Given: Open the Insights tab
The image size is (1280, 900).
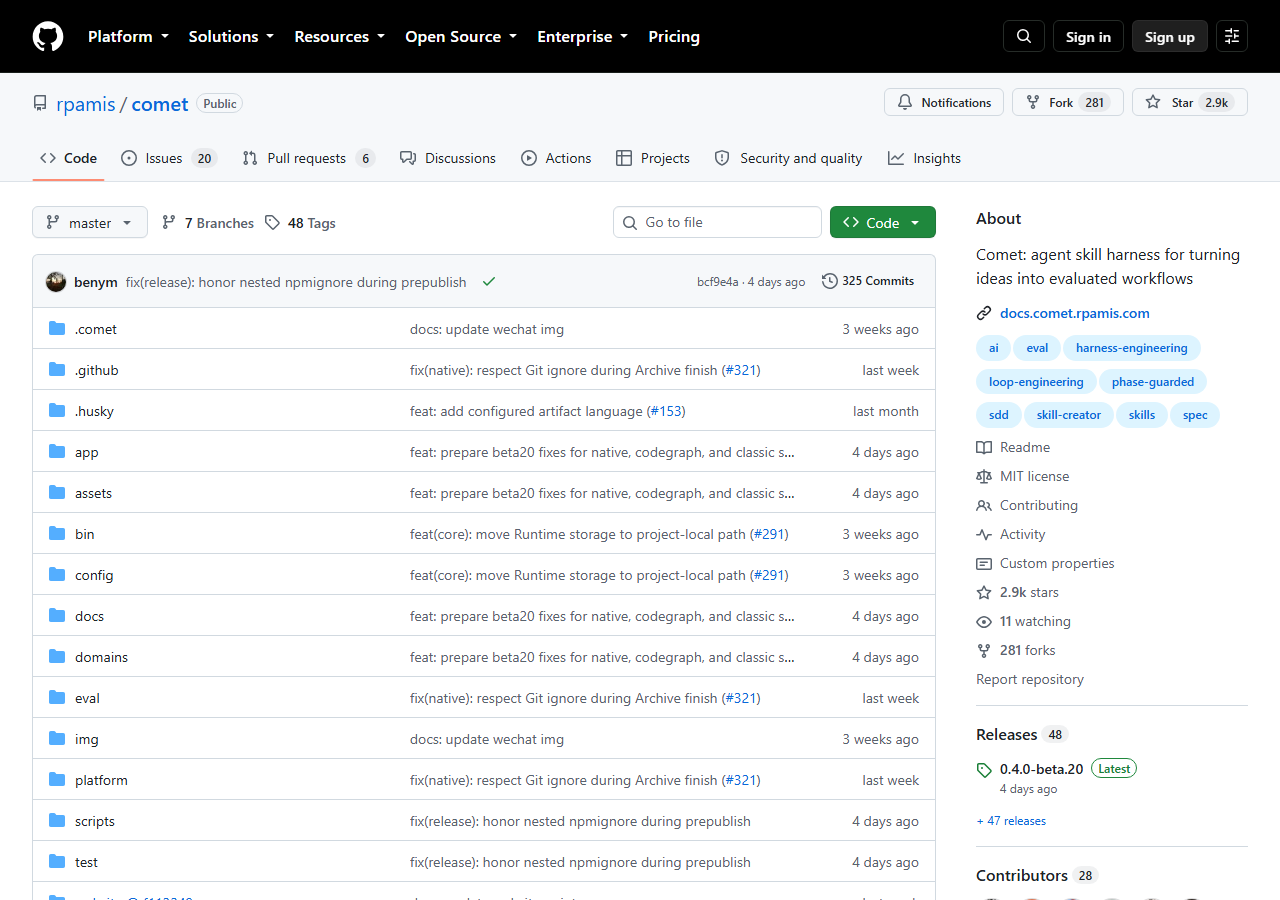Looking at the screenshot, I should tap(924, 158).
